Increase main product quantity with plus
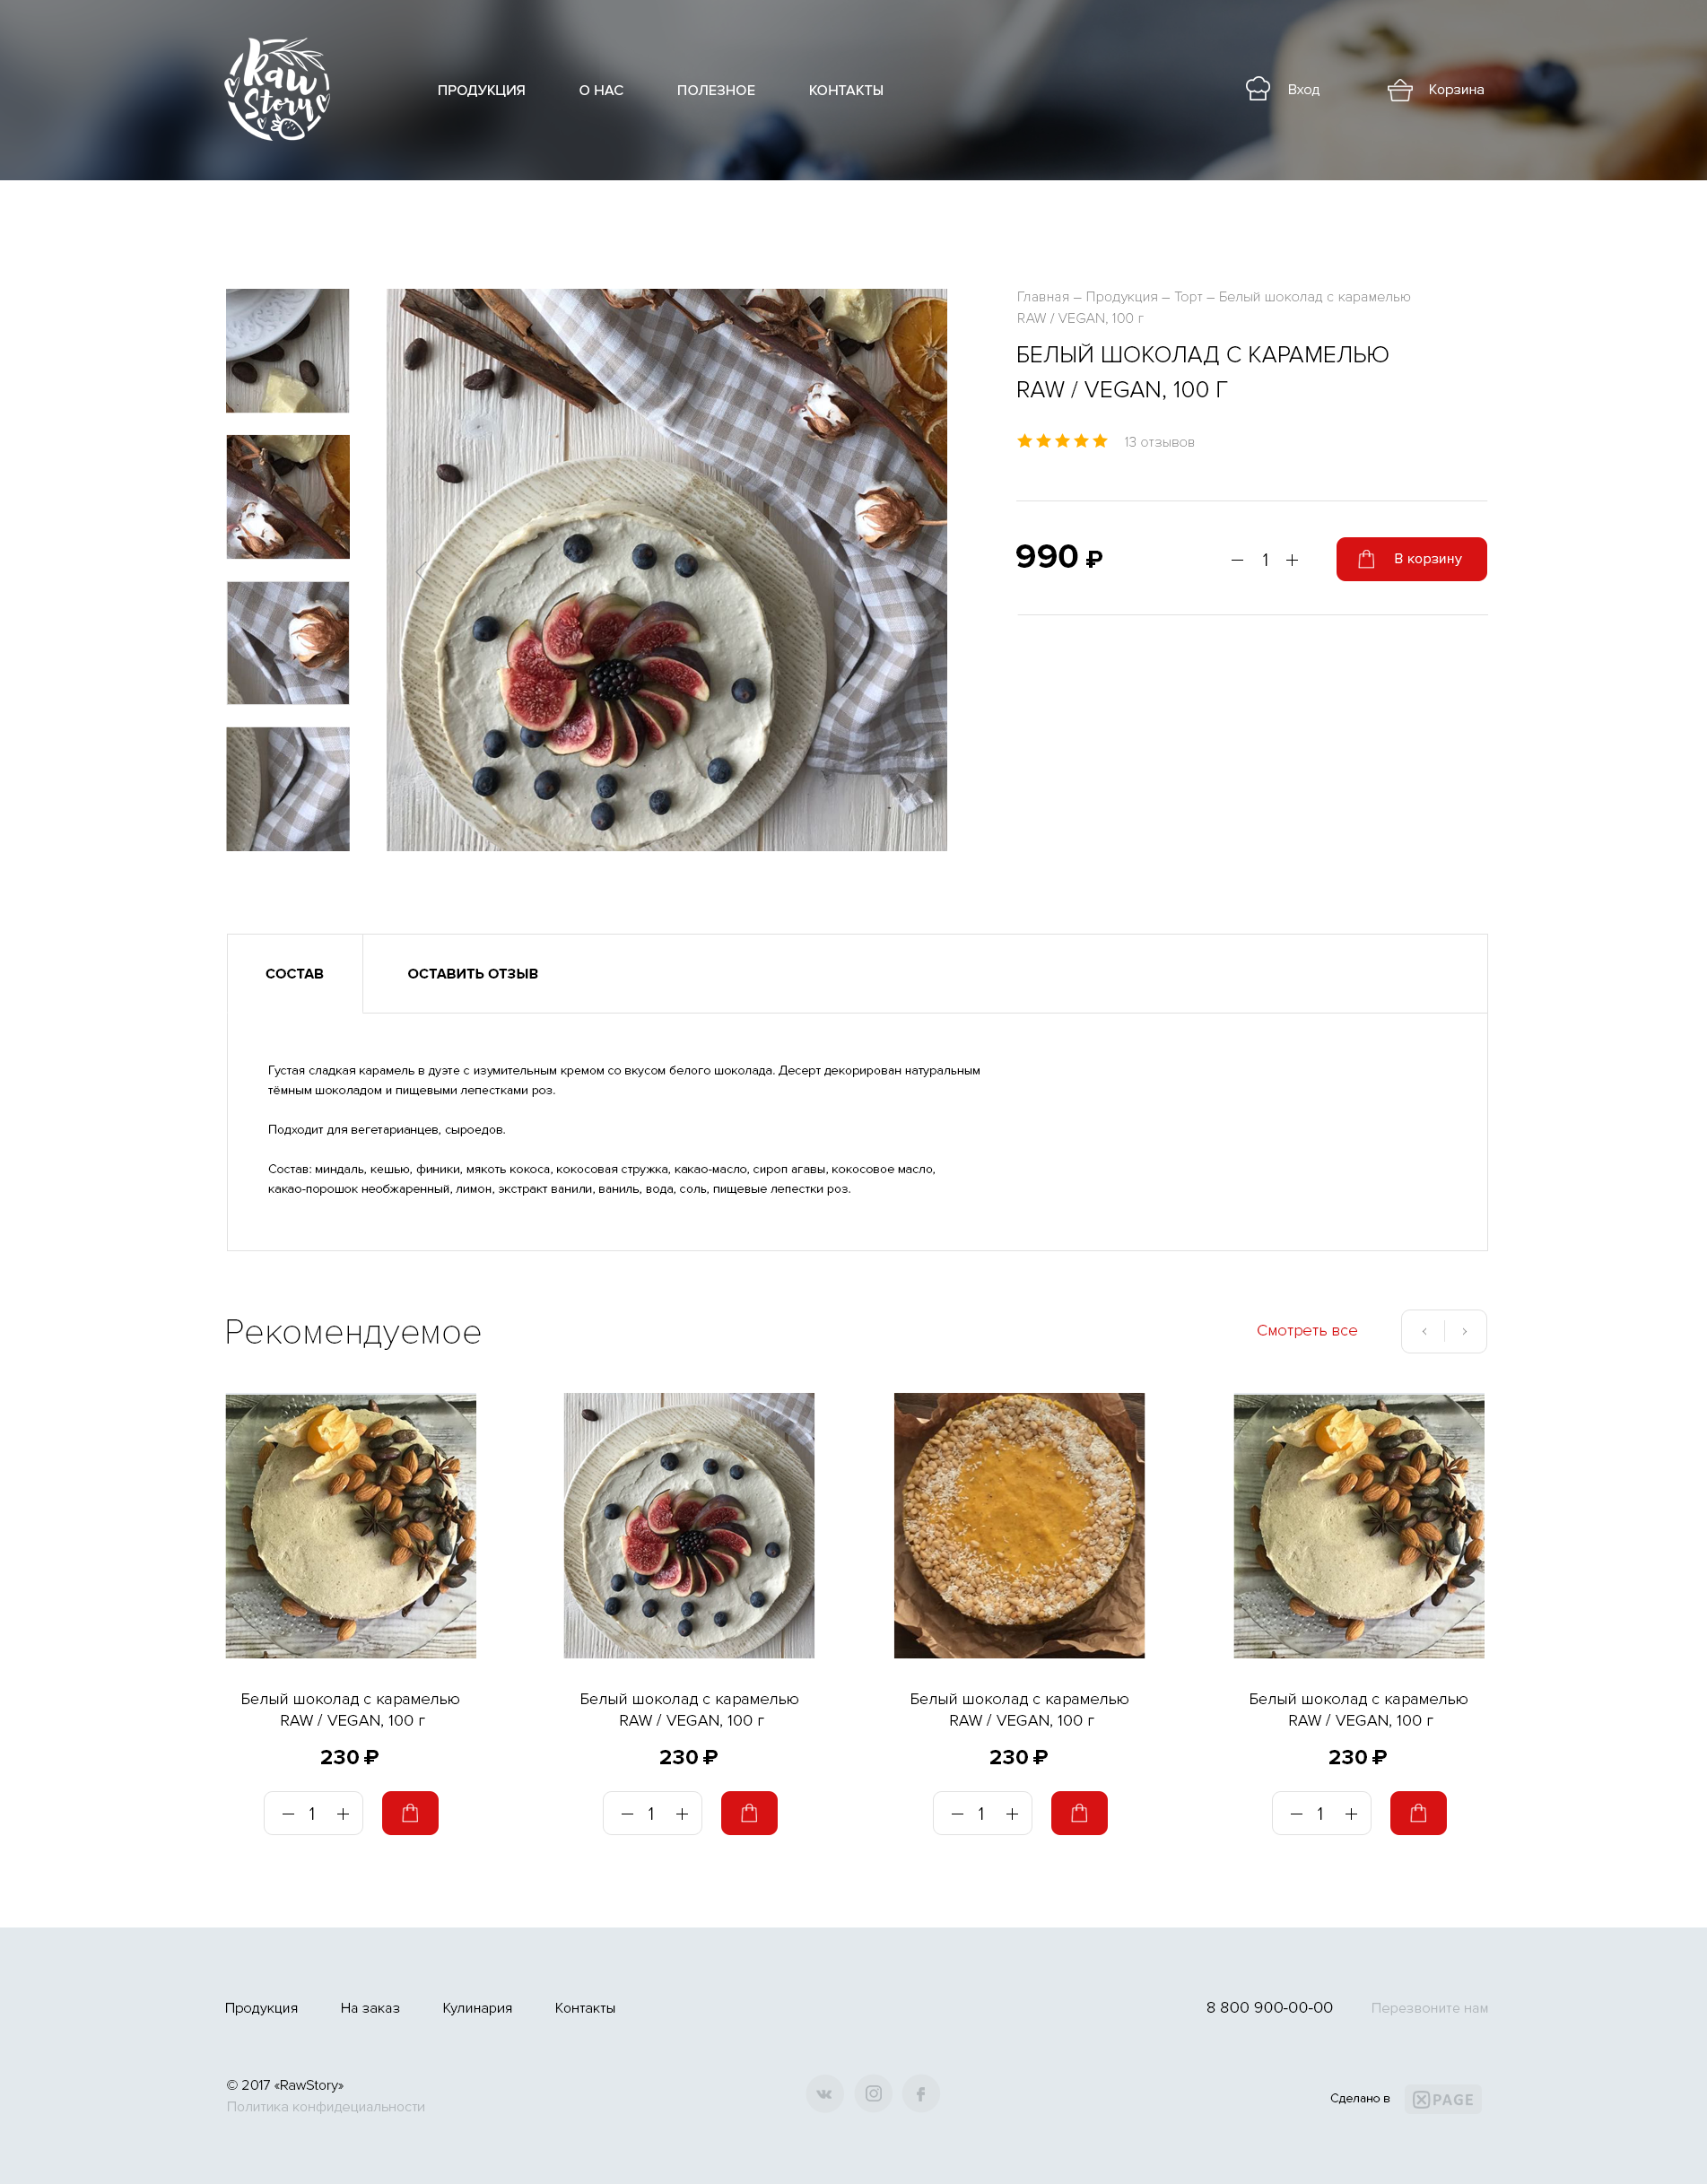This screenshot has height=2184, width=1707. click(1292, 560)
